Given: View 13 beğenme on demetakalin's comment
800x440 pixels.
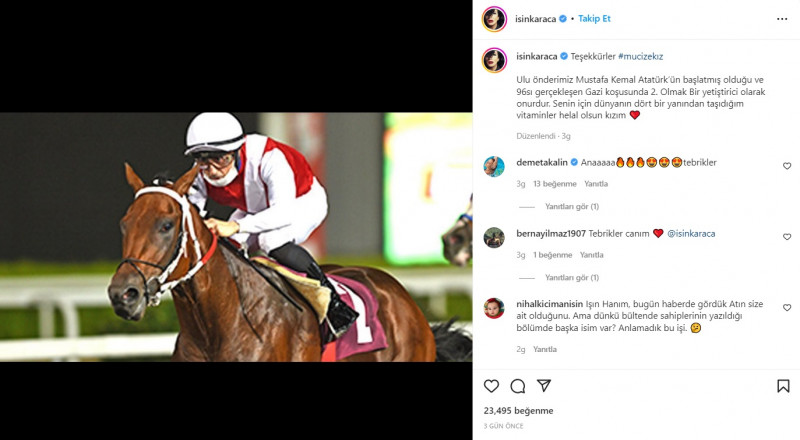Looking at the screenshot, I should click(555, 184).
